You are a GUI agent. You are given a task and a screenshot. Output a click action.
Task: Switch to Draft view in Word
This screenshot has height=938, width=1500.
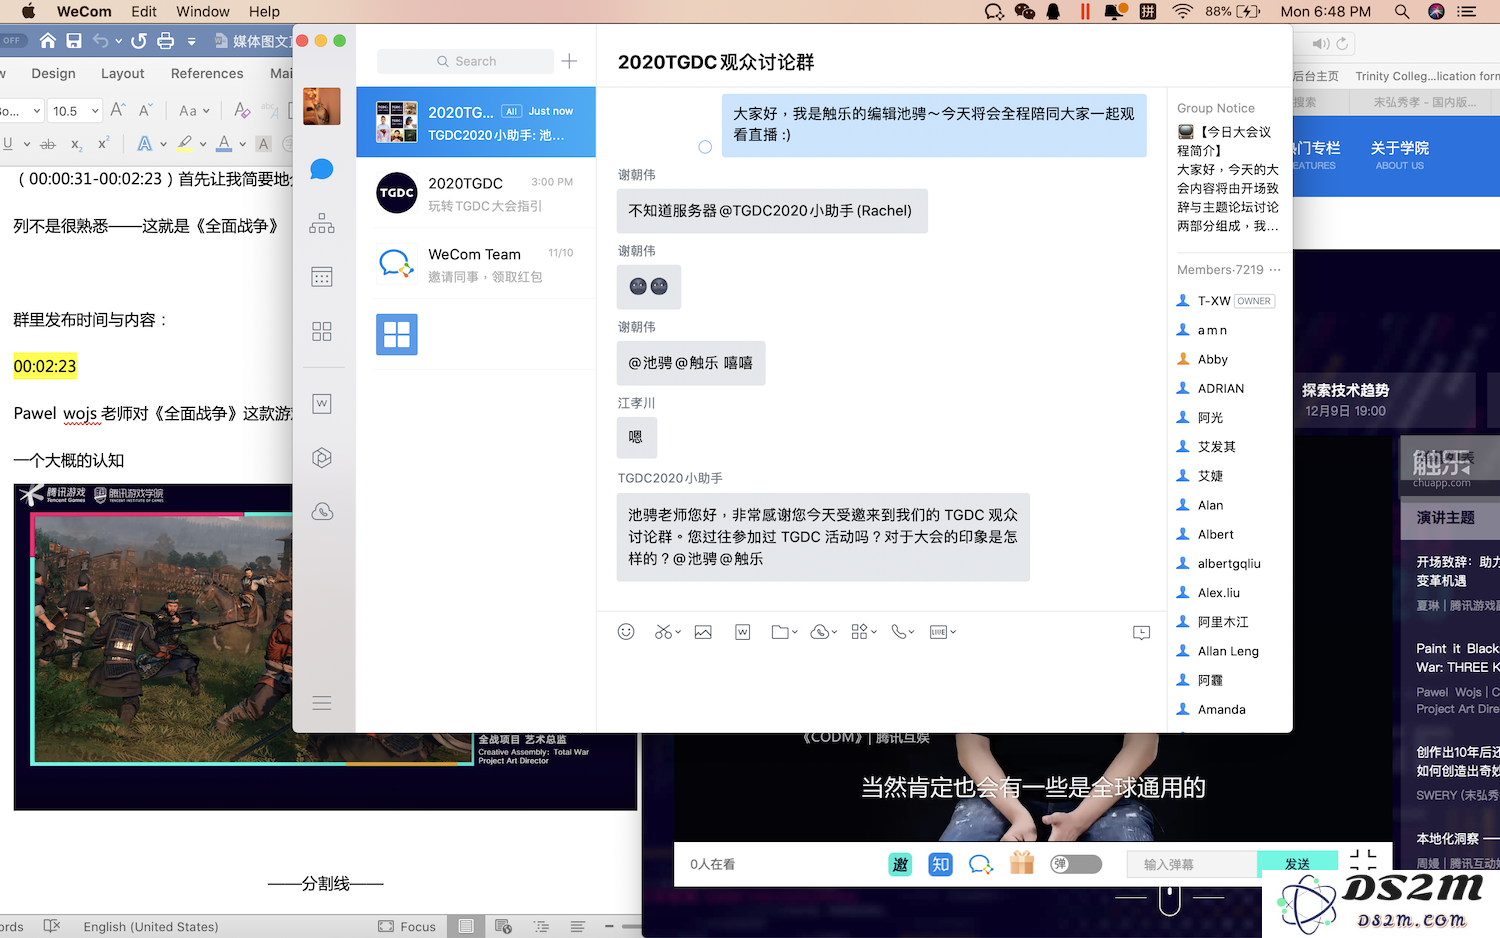click(x=577, y=927)
